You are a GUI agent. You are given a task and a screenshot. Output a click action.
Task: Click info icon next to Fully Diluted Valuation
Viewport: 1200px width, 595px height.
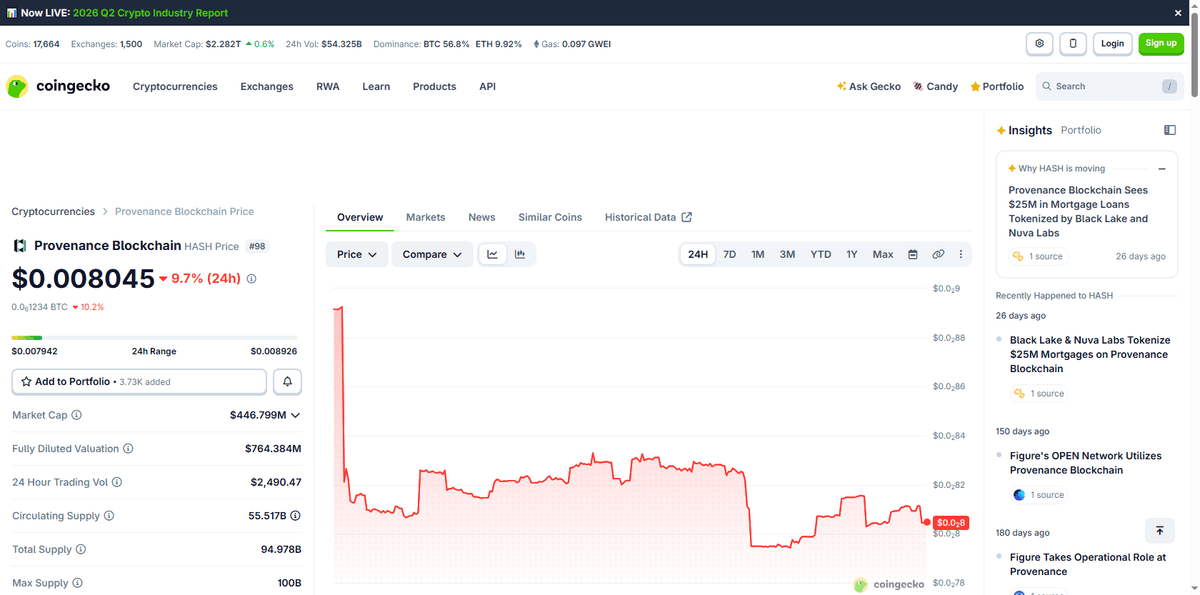pos(128,449)
